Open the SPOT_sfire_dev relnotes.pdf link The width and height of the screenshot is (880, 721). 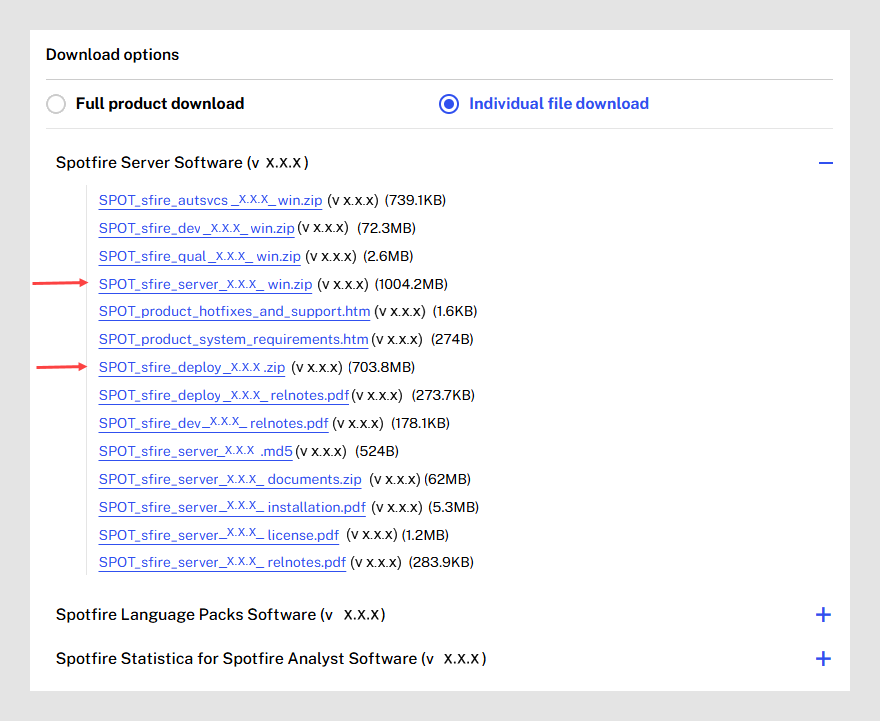[x=213, y=424]
